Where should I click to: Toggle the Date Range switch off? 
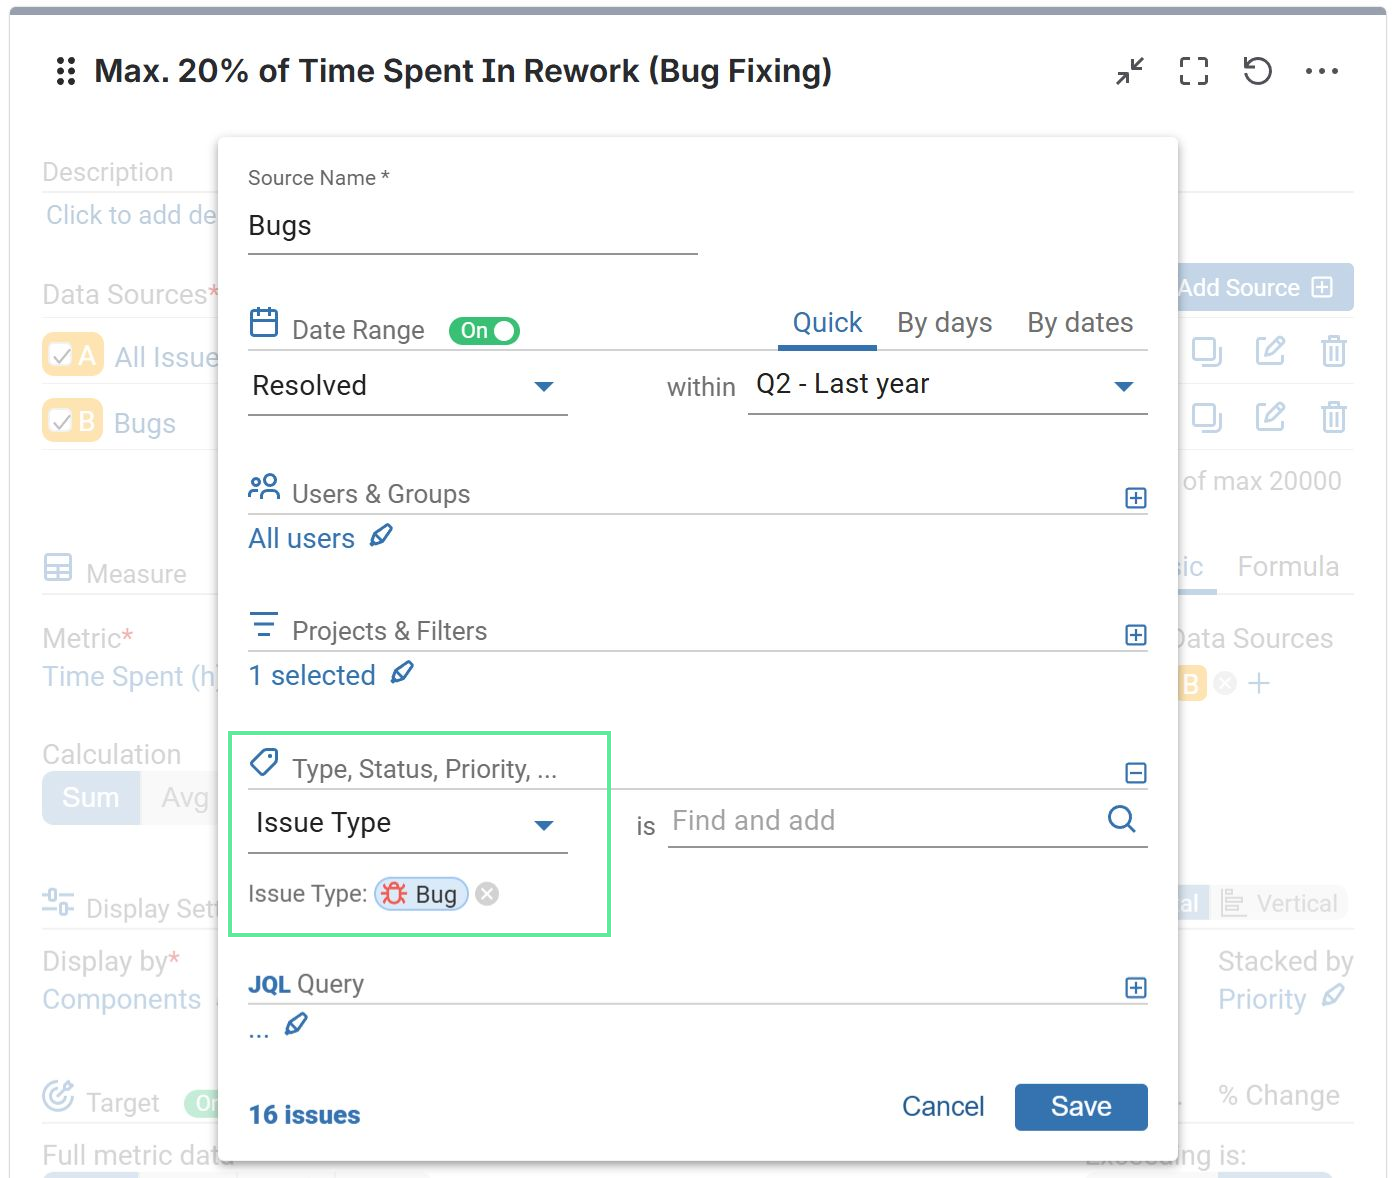pyautogui.click(x=484, y=331)
